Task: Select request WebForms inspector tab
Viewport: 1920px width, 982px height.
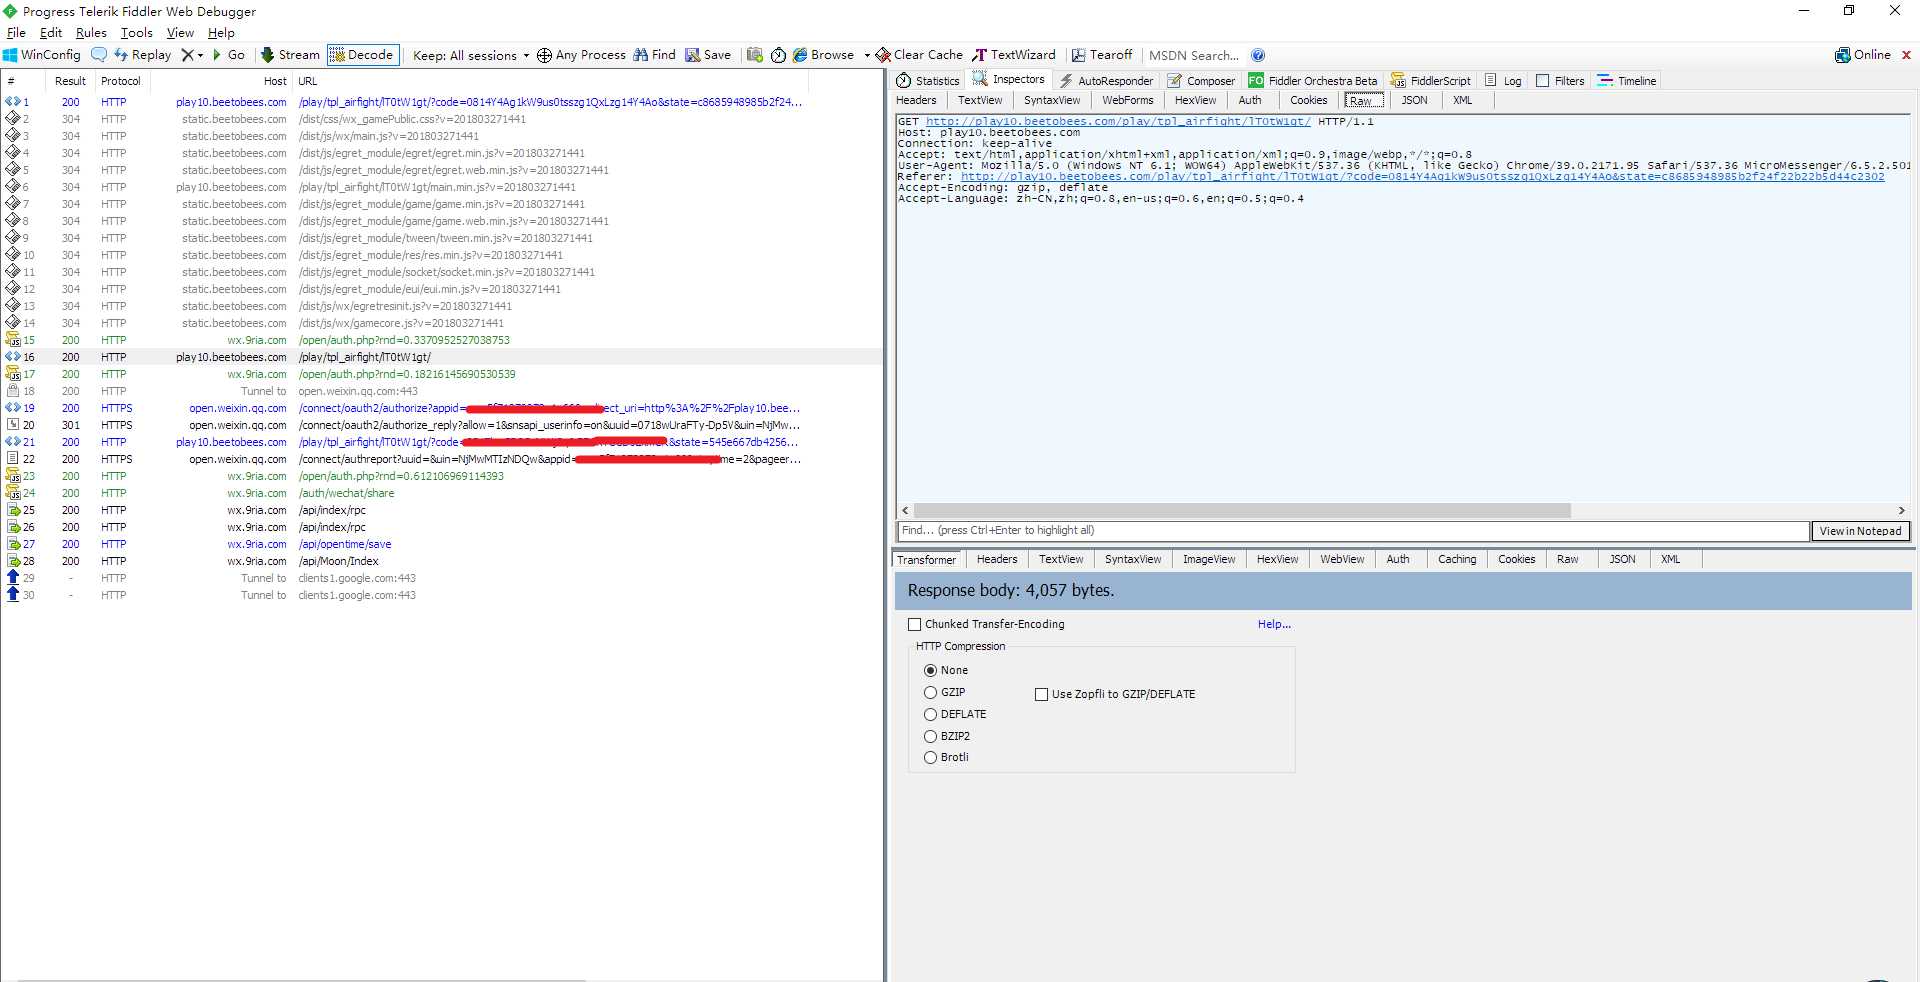Action: [1127, 100]
